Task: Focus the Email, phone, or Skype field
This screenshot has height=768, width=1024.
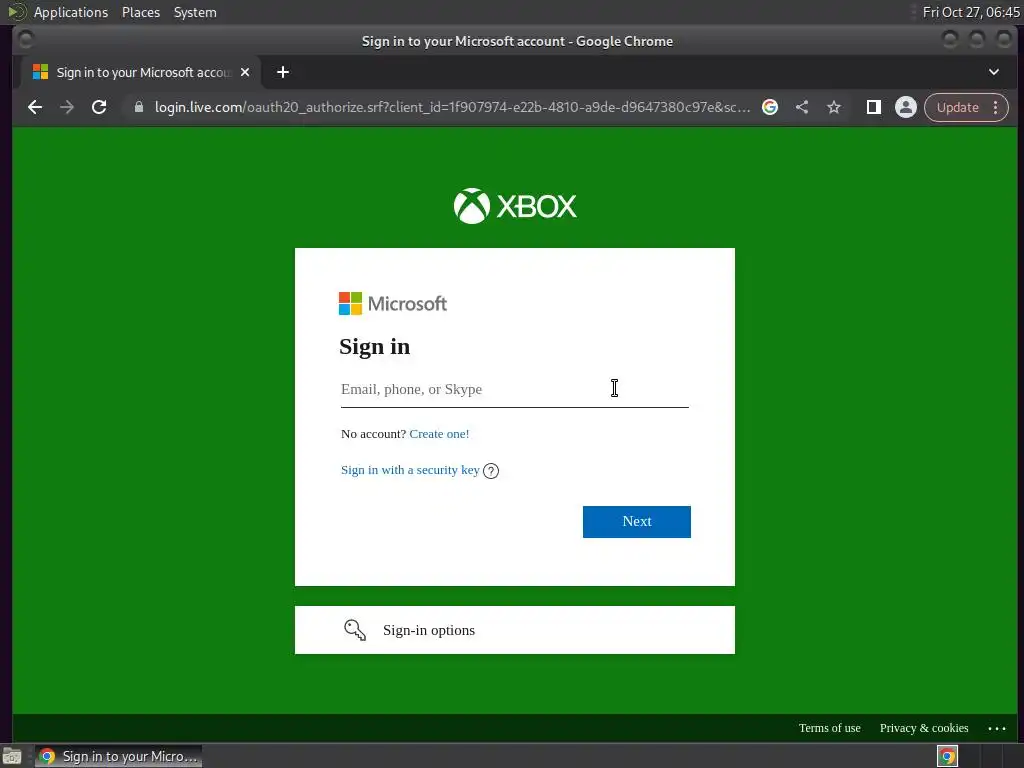Action: pyautogui.click(x=515, y=390)
